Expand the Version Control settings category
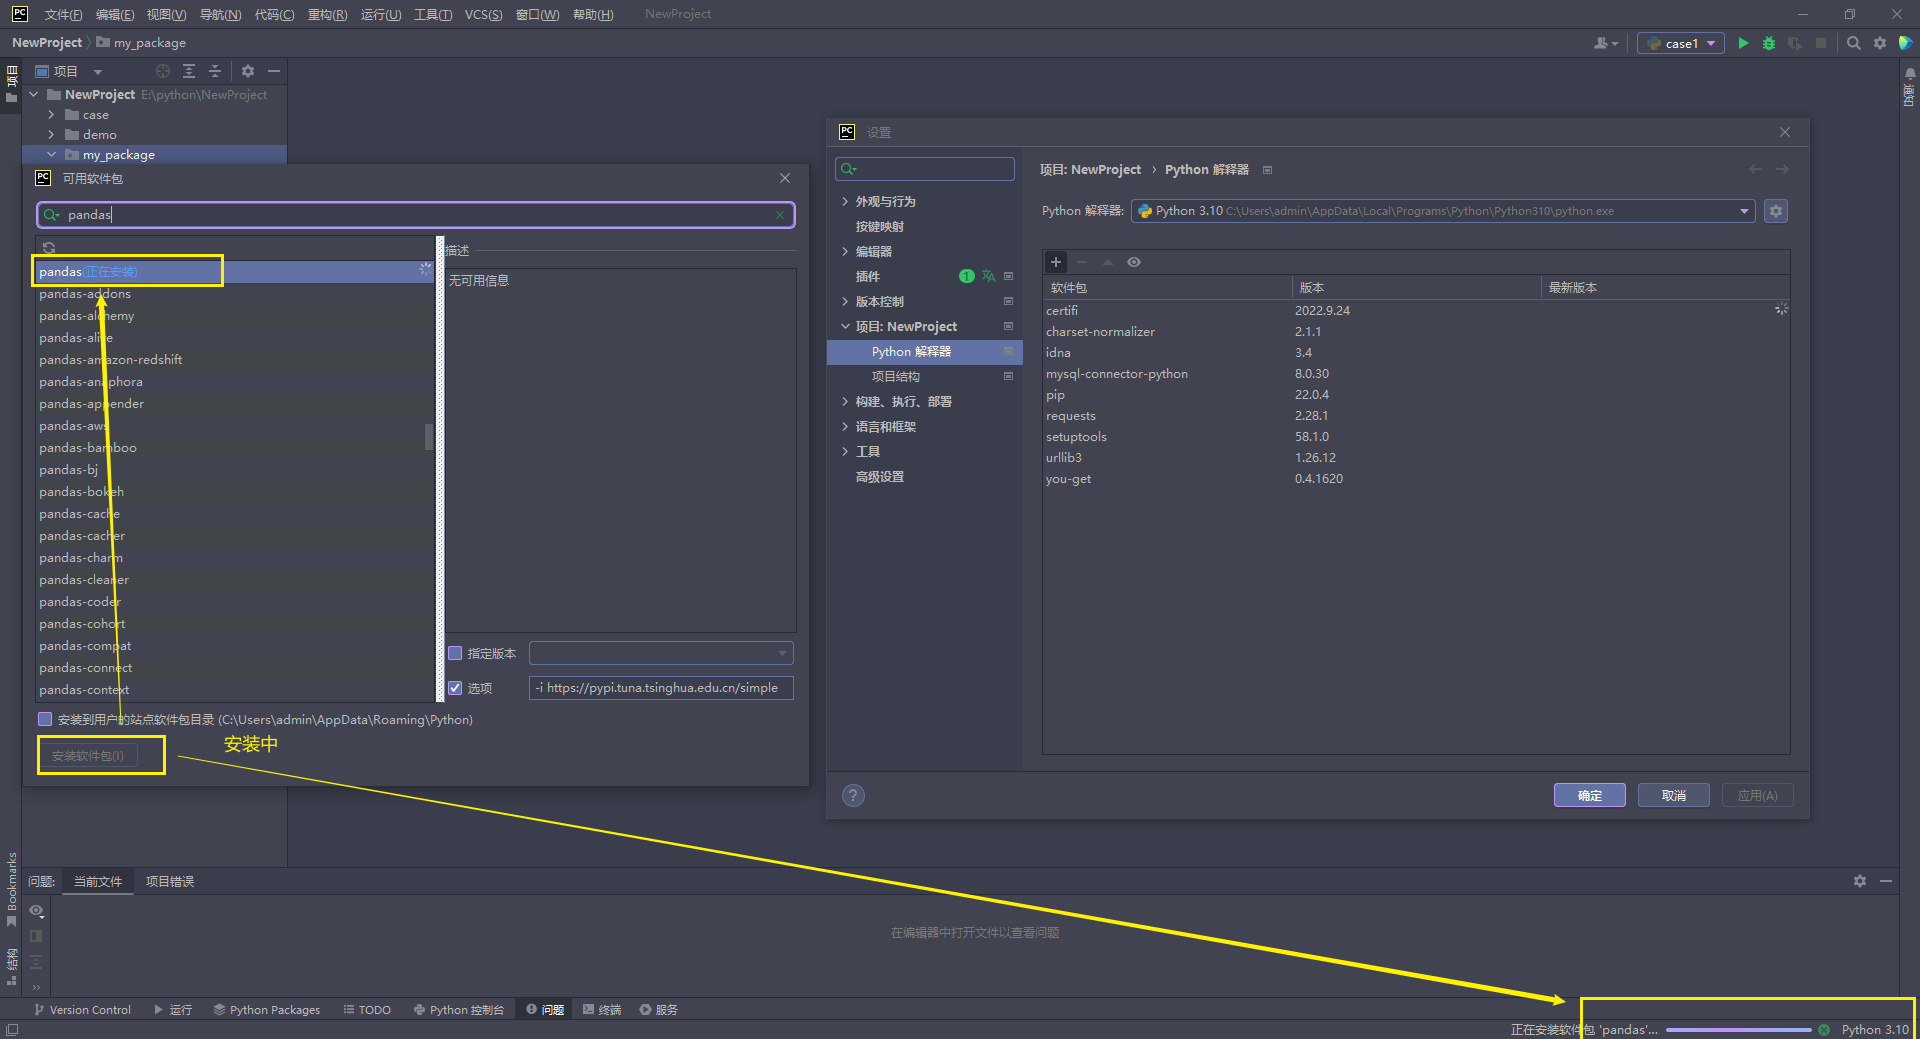1920x1039 pixels. click(845, 302)
